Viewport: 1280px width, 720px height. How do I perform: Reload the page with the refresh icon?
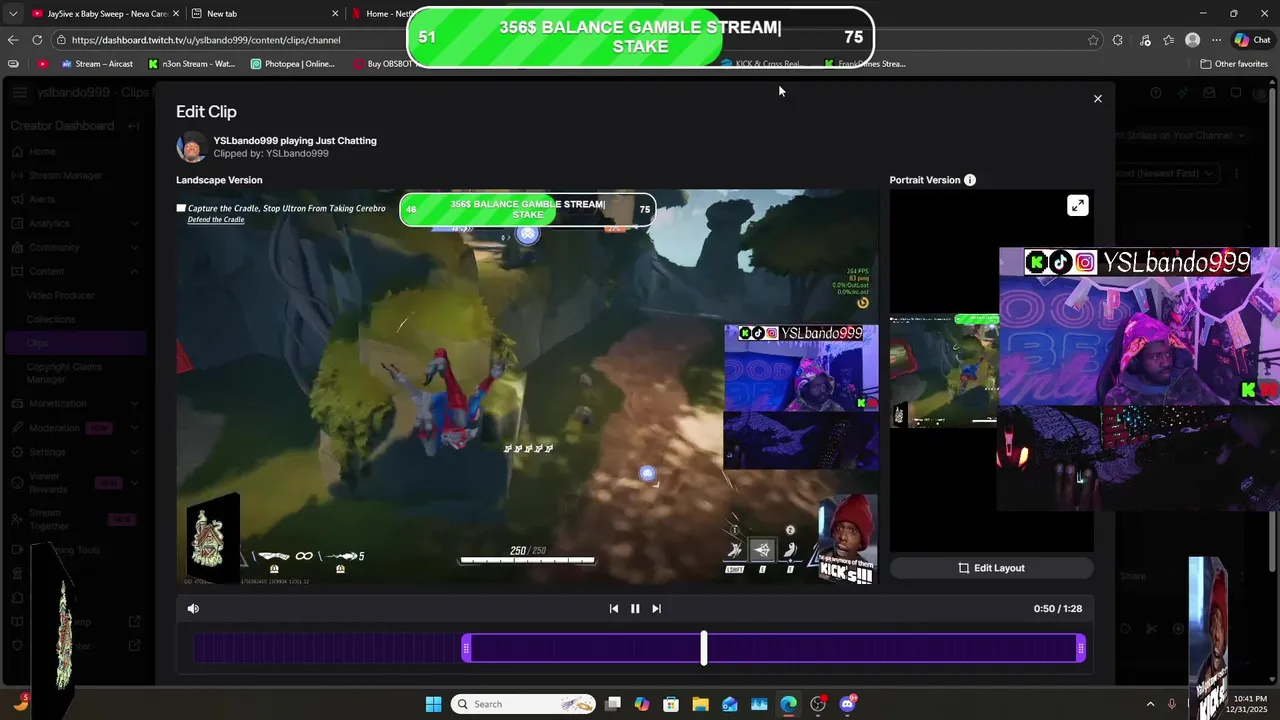point(37,40)
